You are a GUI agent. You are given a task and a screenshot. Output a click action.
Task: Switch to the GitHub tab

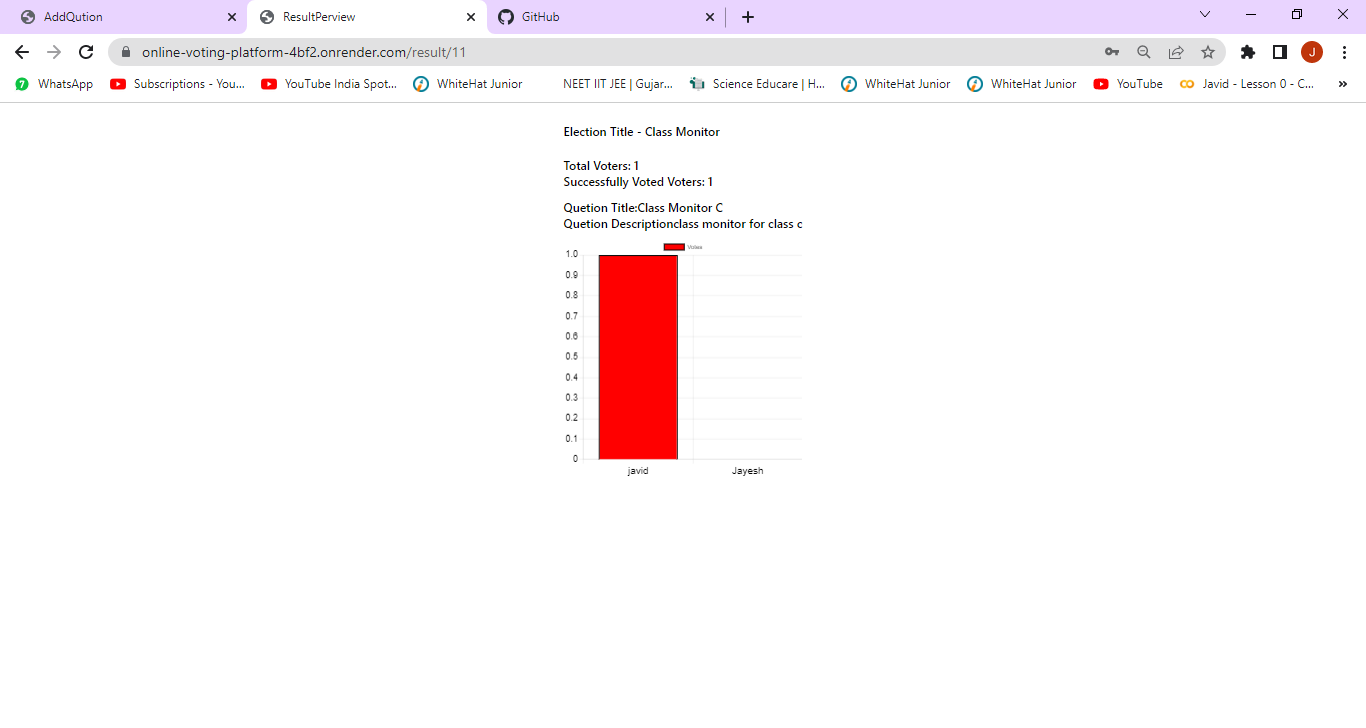tap(605, 17)
